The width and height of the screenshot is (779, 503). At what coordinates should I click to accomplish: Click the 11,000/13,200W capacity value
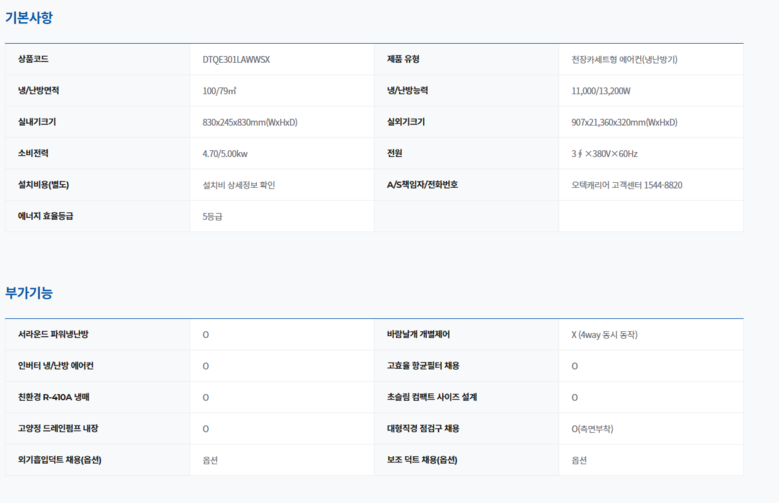coord(601,91)
